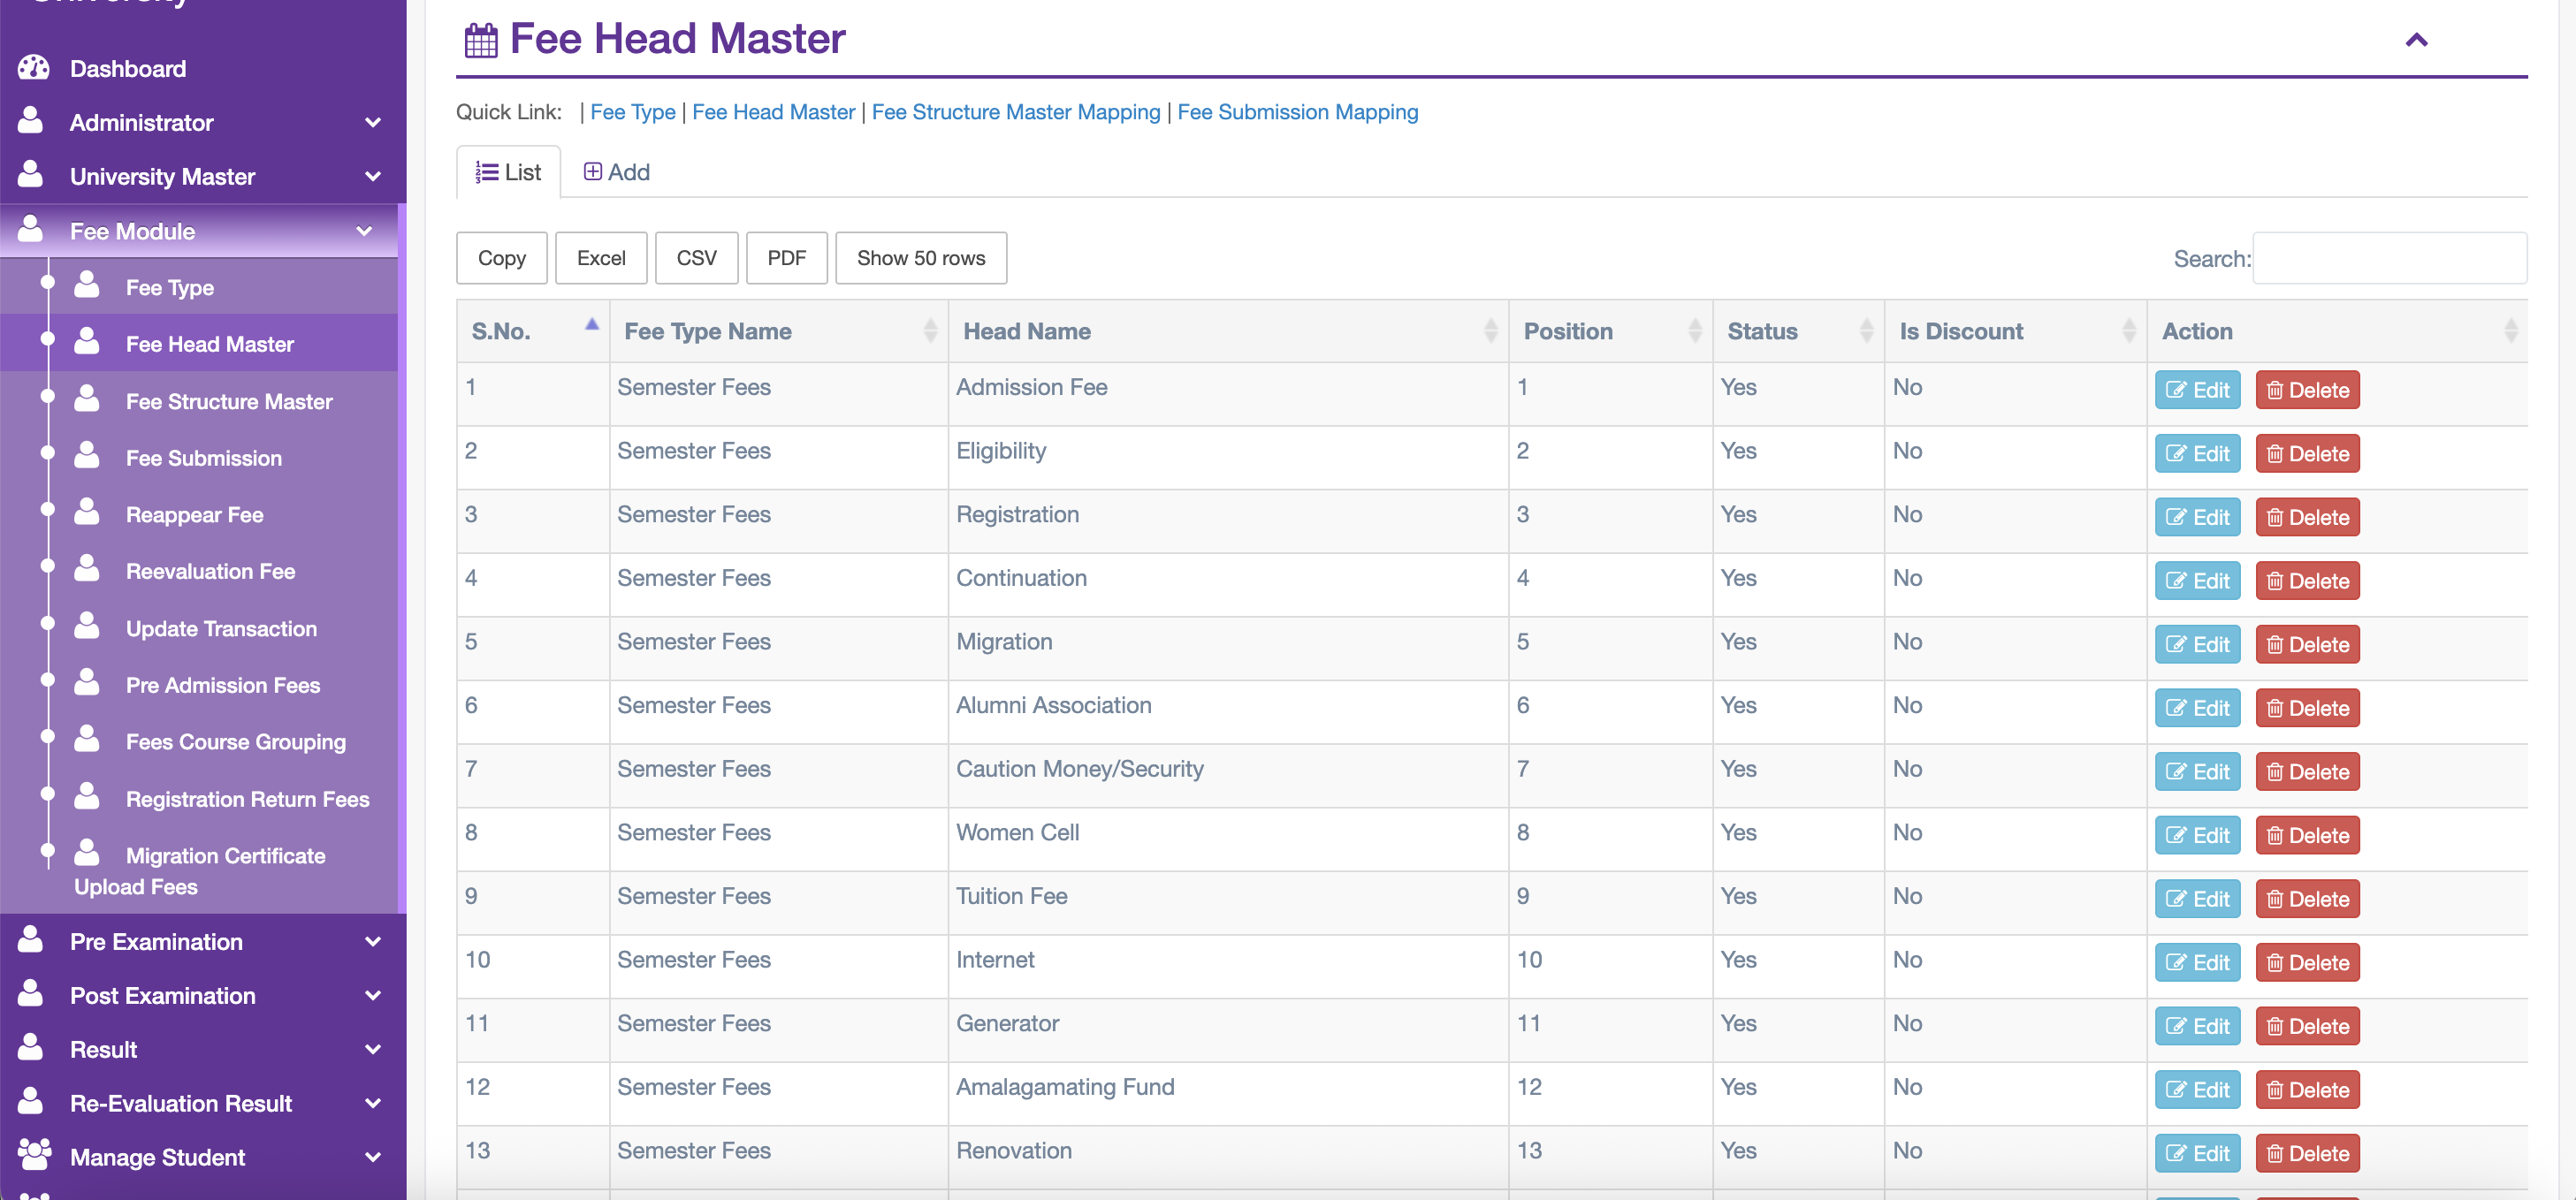Expand the Post Examination menu chevron
Screen dimensions: 2576x1200
click(x=373, y=995)
